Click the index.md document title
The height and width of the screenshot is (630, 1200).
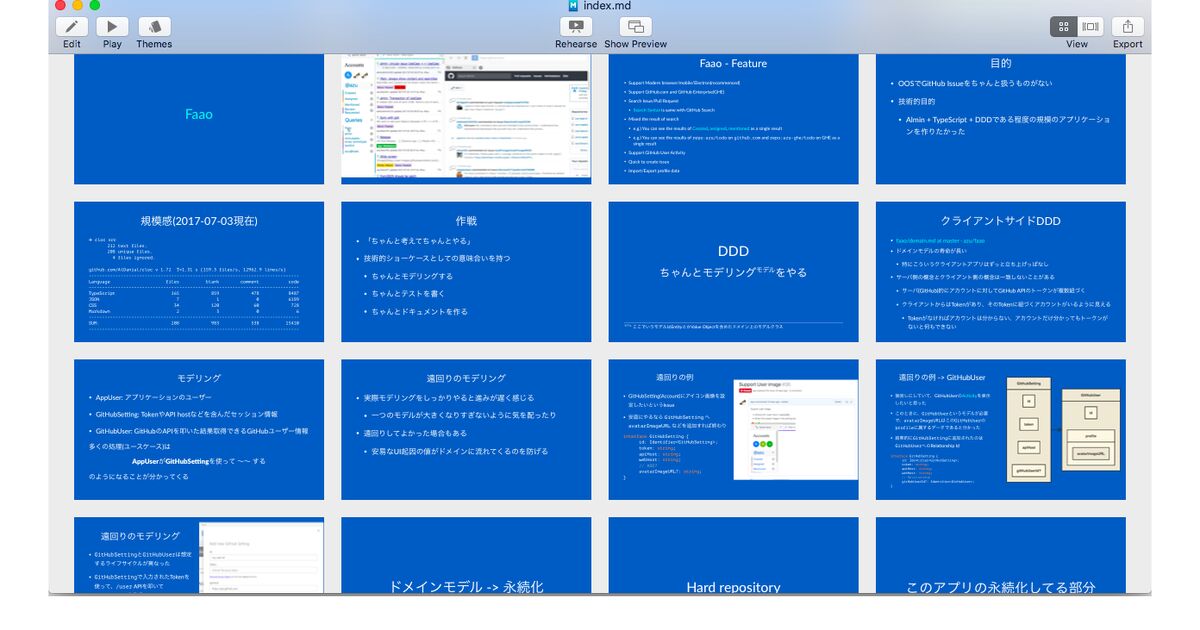click(609, 6)
